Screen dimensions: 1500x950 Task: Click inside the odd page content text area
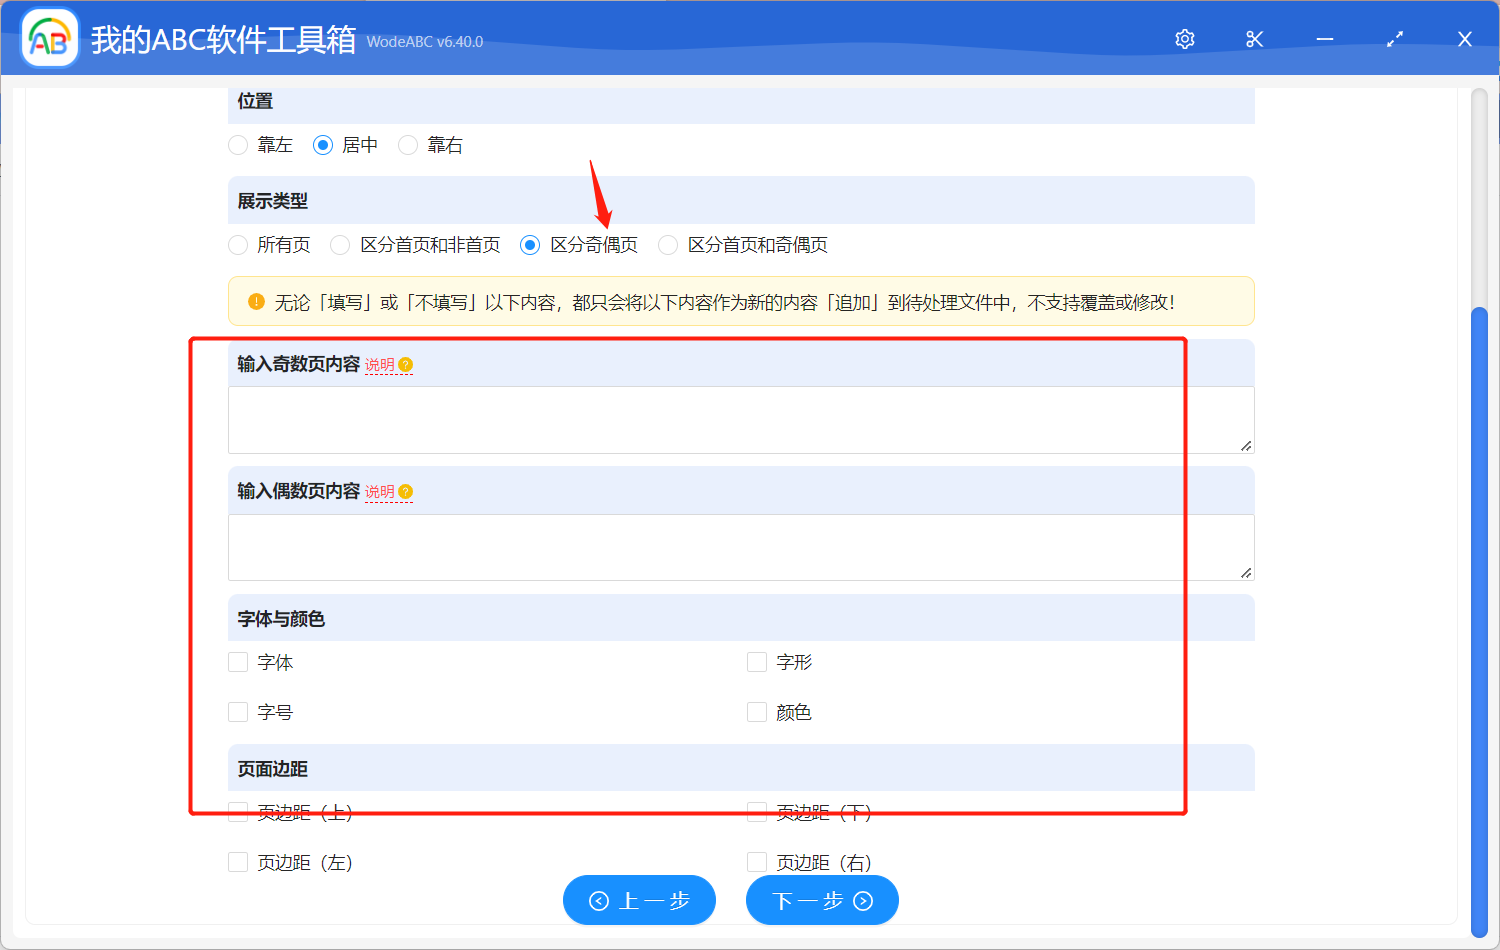(740, 420)
